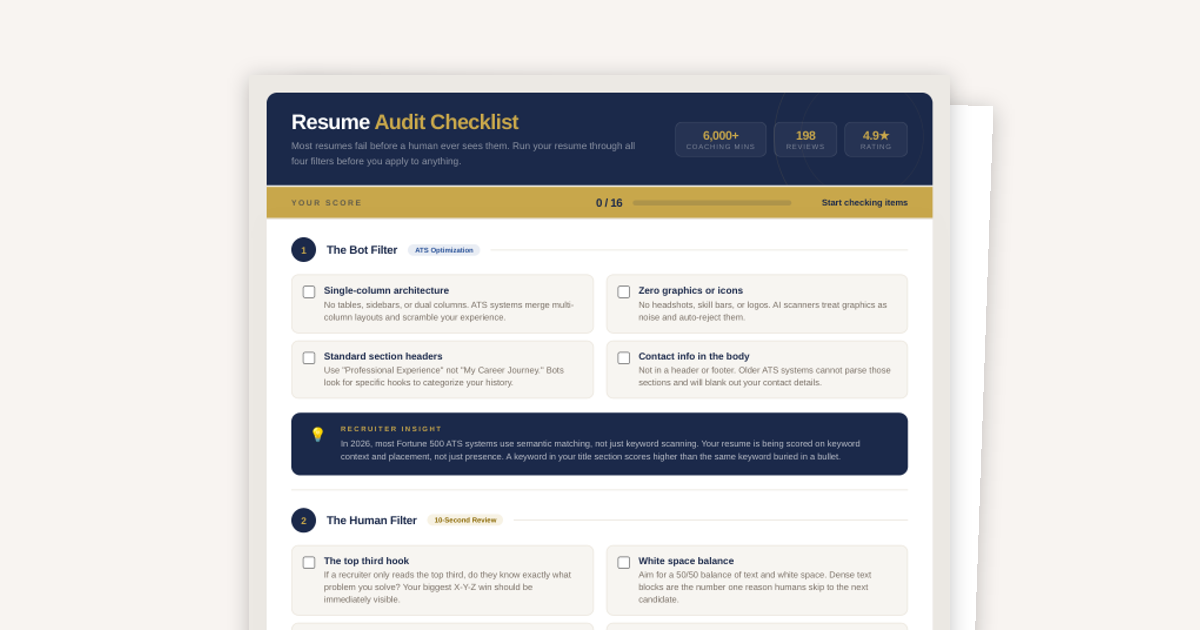
Task: Click the Single-column architecture title text
Action: pos(387,291)
